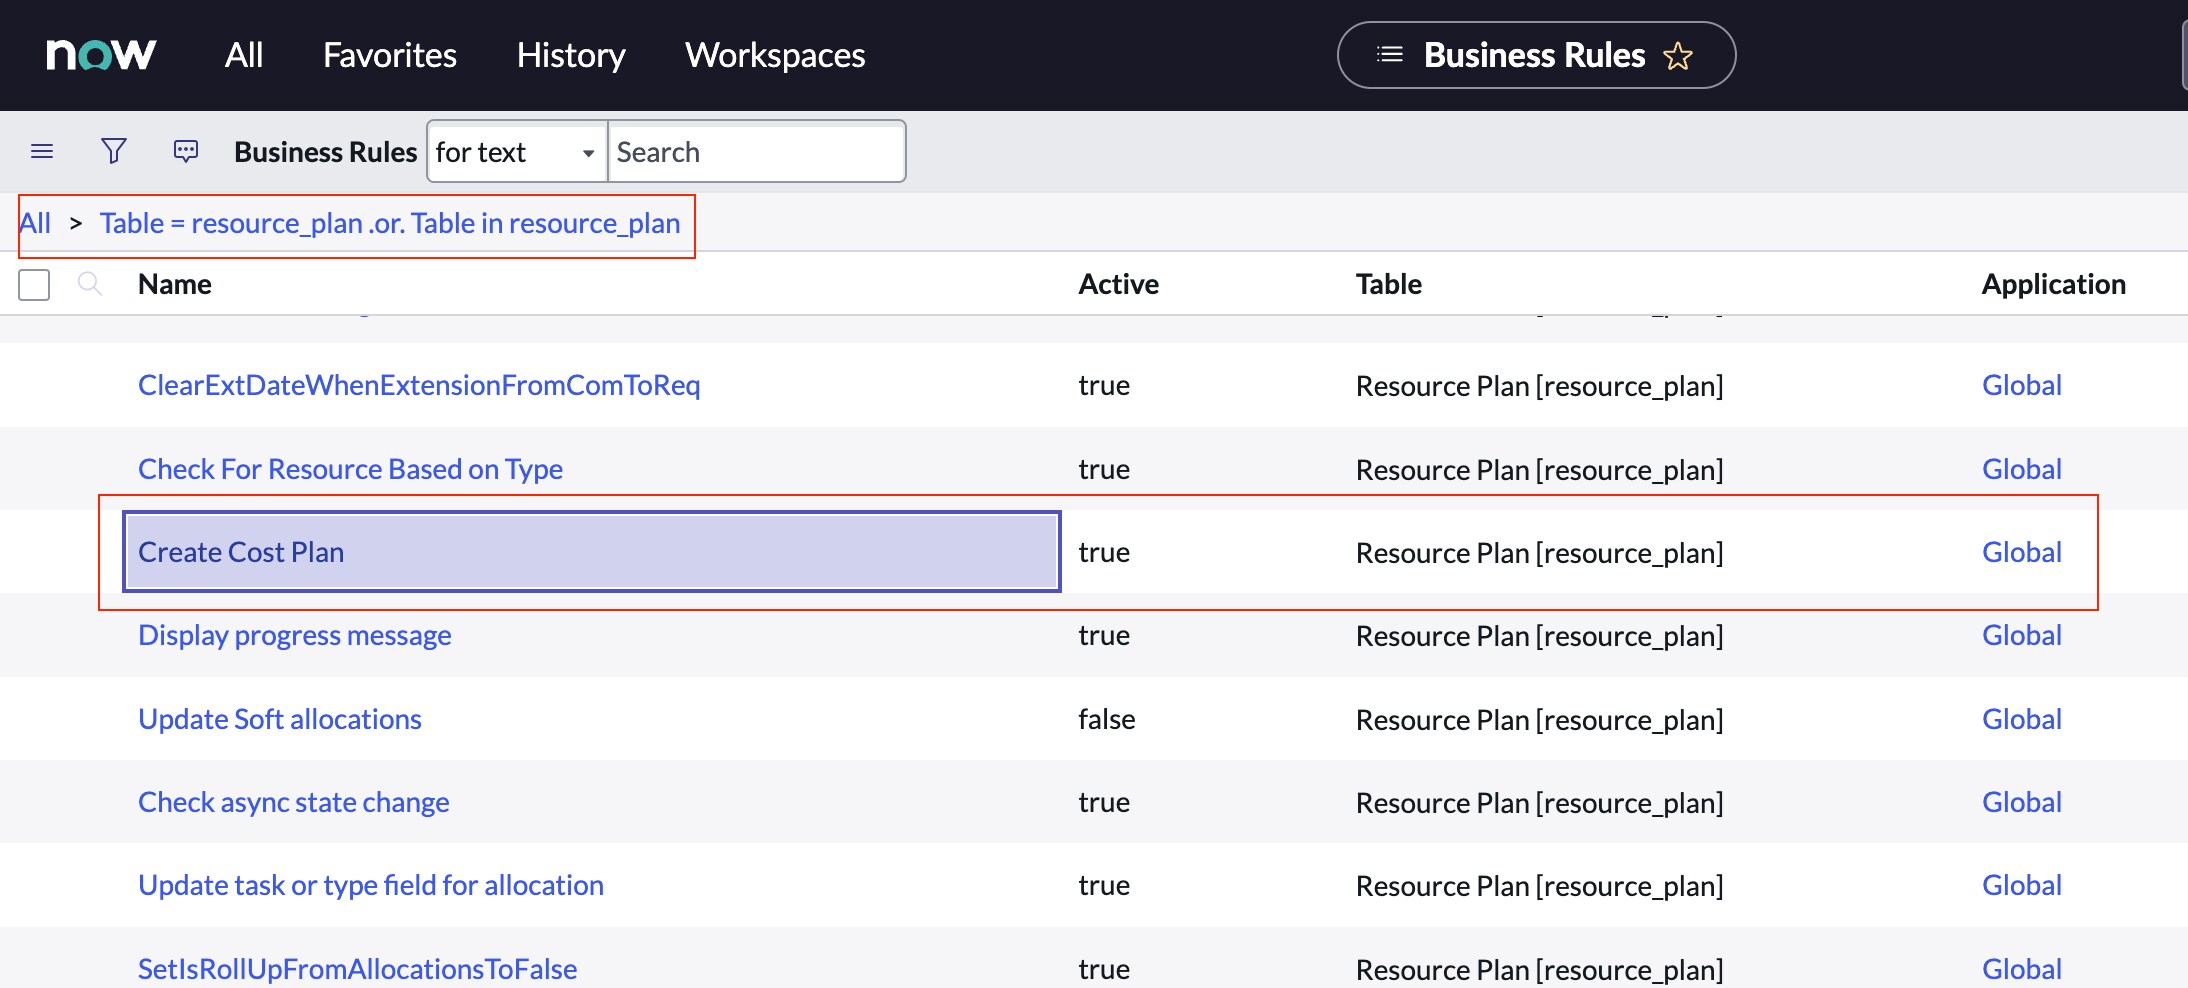Screen dimensions: 2188x988
Task: Click Global in ClearExtDateWhenExtensionFromComToReq row
Action: [2022, 385]
